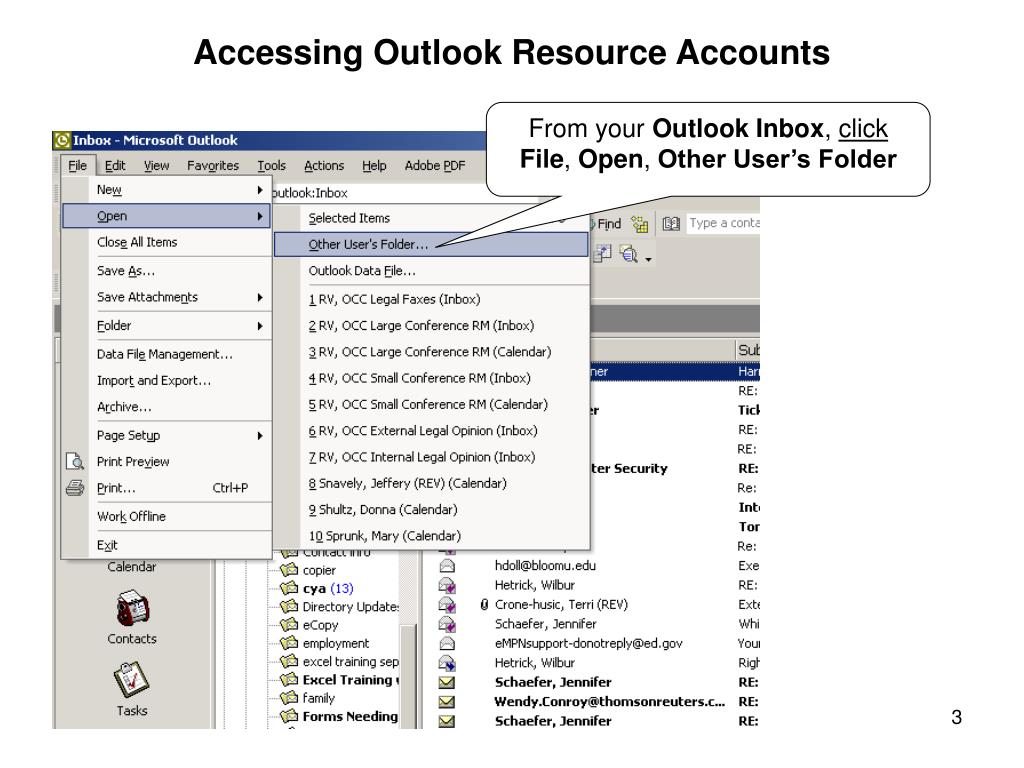
Task: Select Data File Management...
Action: coord(167,355)
